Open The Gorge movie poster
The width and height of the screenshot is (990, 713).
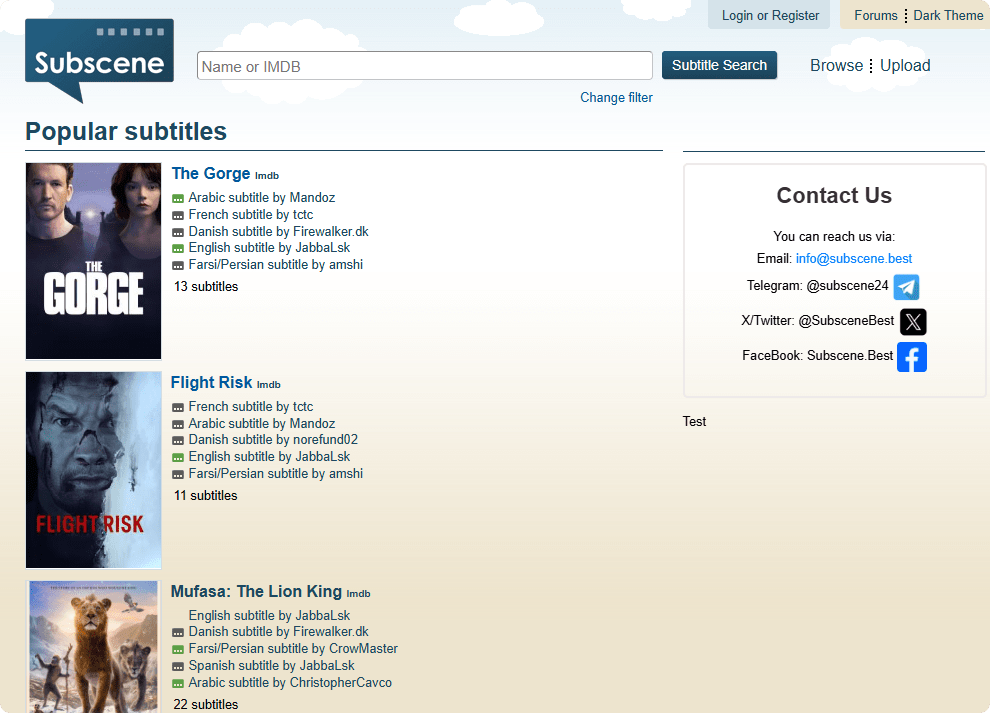93,260
